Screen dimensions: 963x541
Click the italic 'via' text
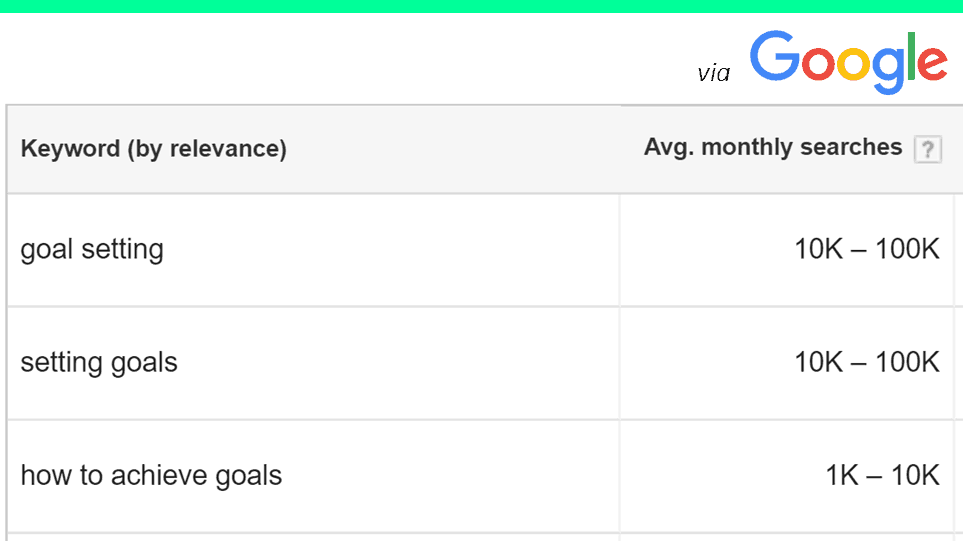(x=714, y=73)
